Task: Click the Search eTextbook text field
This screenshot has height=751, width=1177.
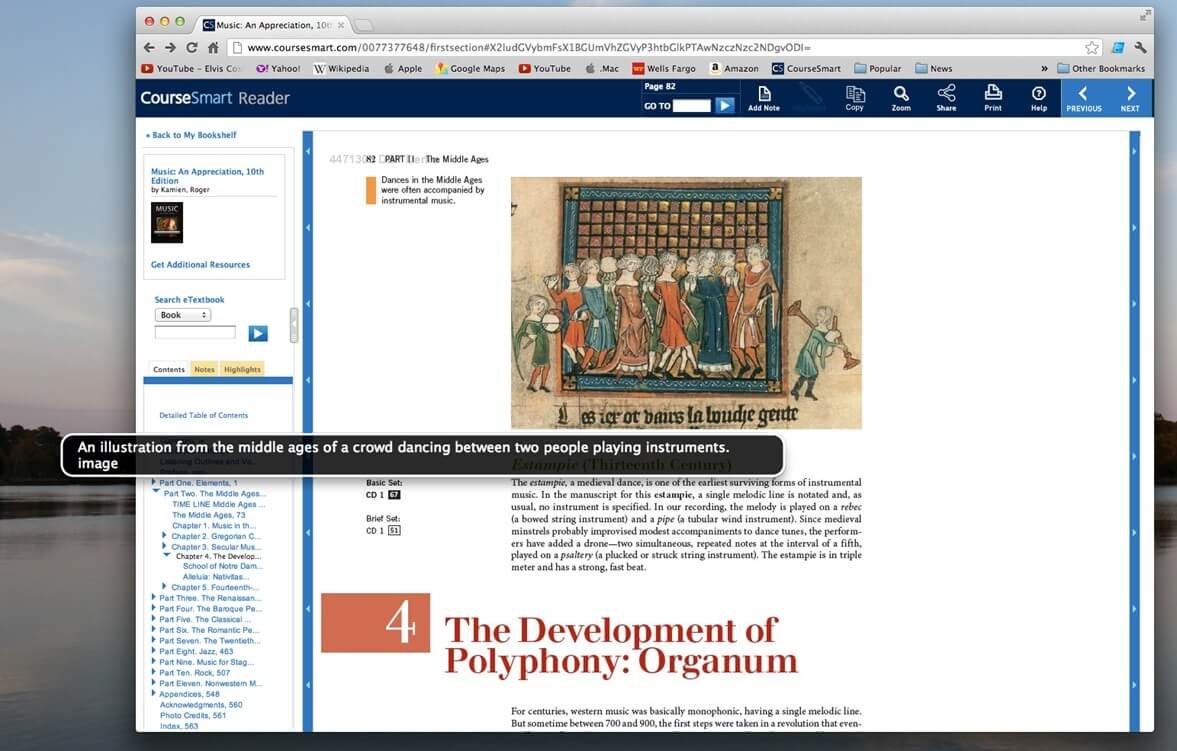Action: (x=195, y=332)
